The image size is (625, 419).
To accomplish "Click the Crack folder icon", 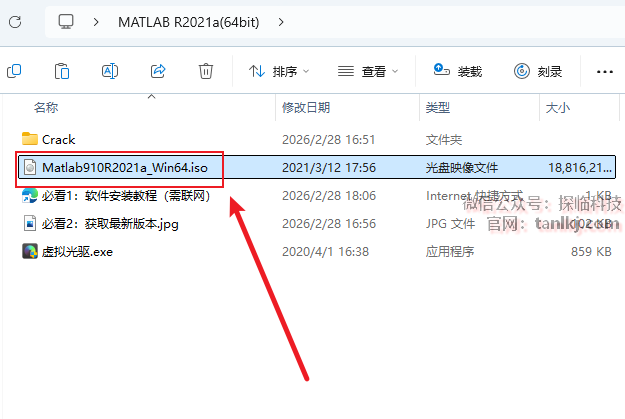I will point(29,139).
